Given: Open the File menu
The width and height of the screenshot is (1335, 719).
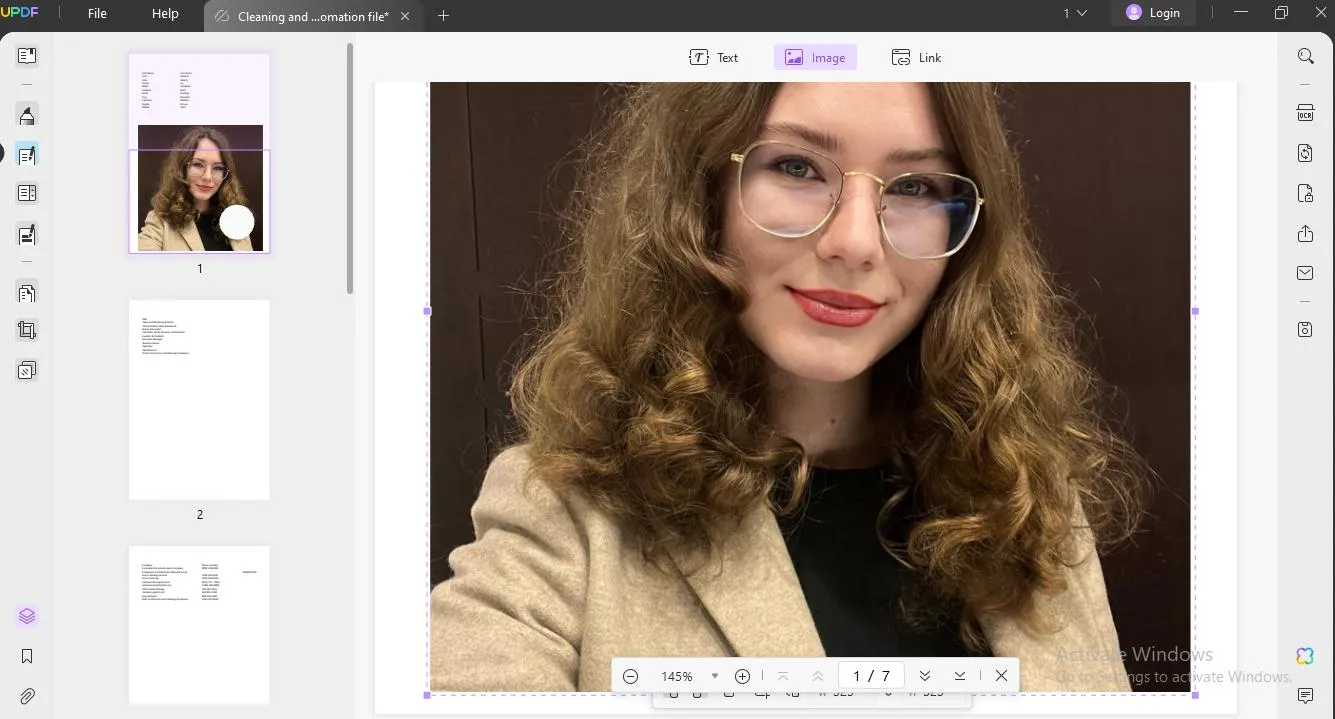Looking at the screenshot, I should tap(97, 14).
